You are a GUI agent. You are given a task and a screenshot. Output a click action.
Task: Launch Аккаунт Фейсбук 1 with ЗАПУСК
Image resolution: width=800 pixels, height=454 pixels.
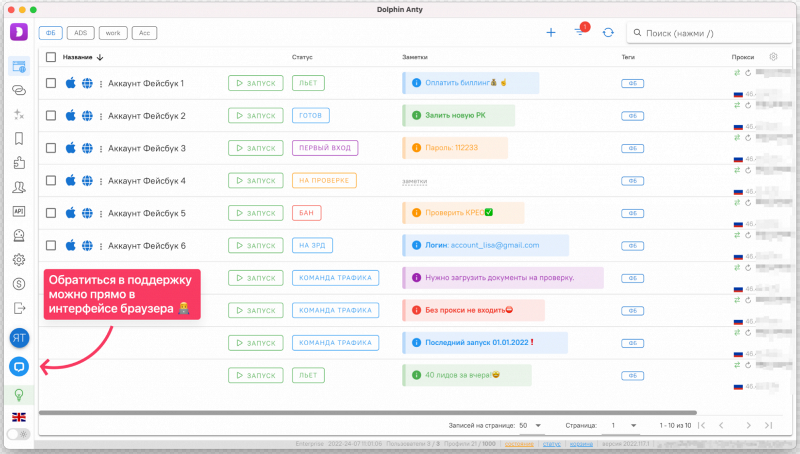coord(256,83)
